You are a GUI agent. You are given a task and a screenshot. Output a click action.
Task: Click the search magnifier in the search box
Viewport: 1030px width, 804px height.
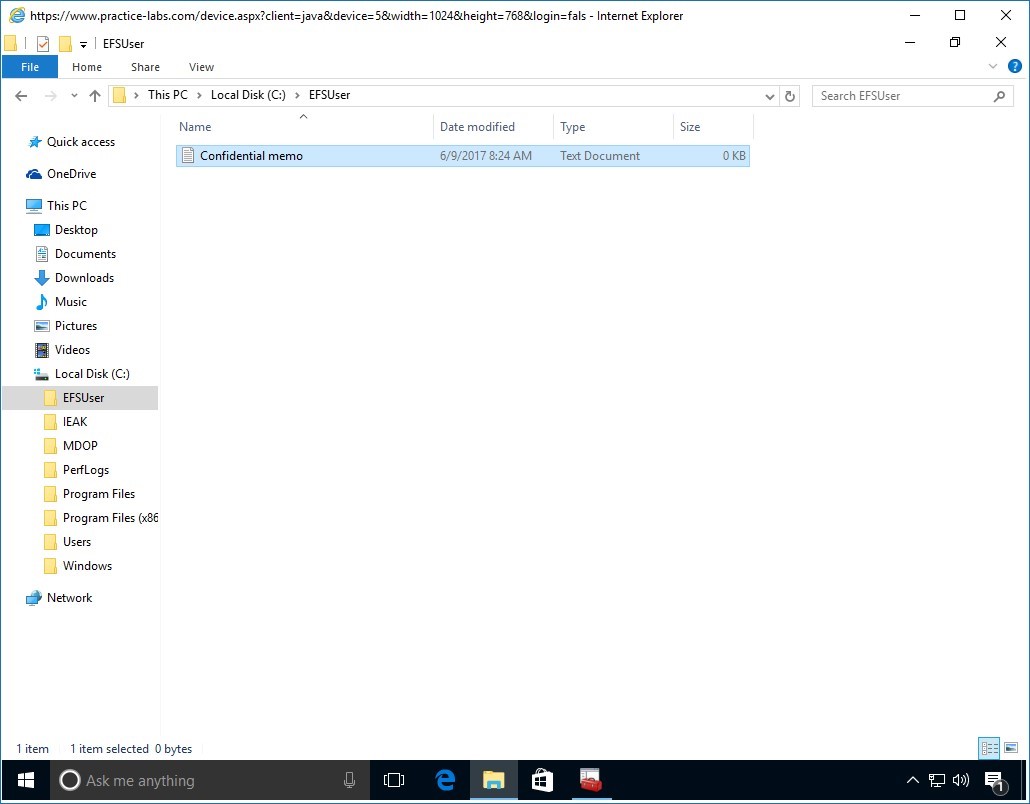999,95
